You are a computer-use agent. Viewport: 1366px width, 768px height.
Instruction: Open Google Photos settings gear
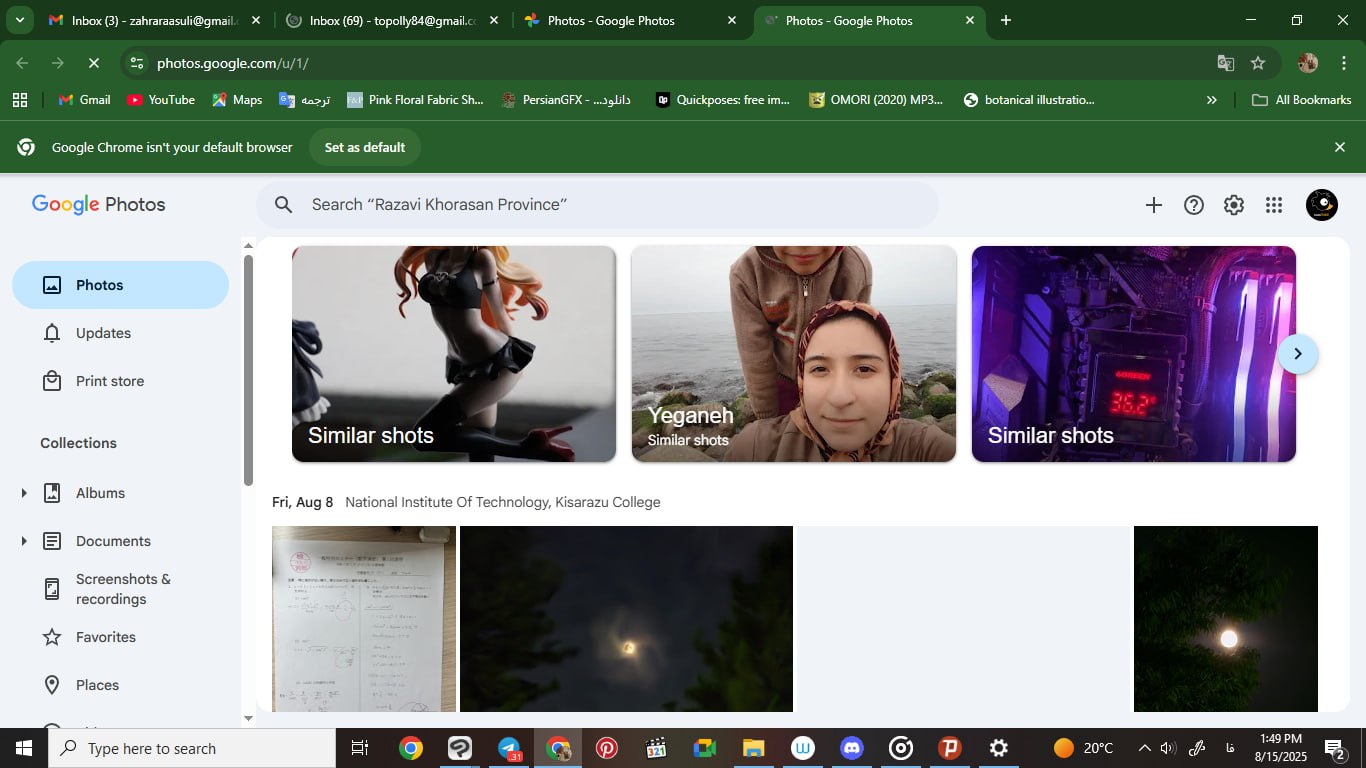click(1234, 205)
